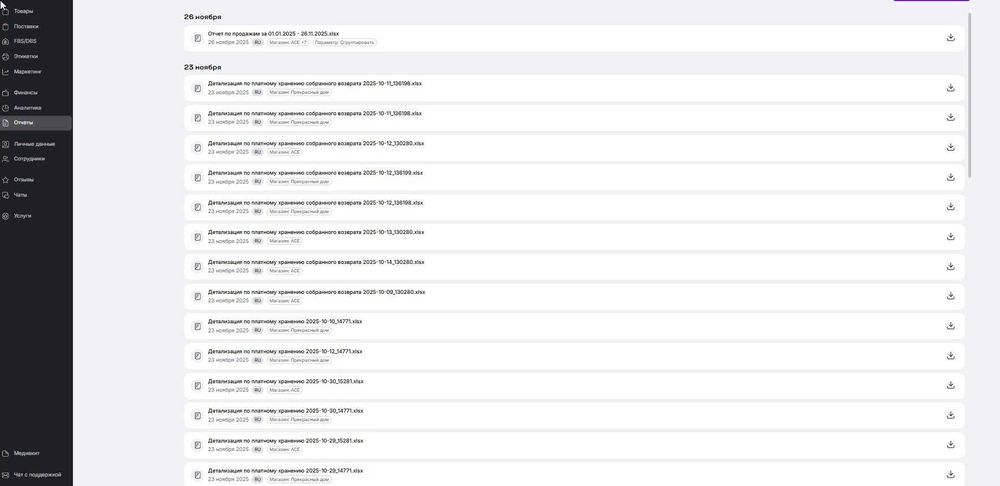
Task: Download paid storage file 2025-10-30_14771.xlsx
Action: click(950, 415)
